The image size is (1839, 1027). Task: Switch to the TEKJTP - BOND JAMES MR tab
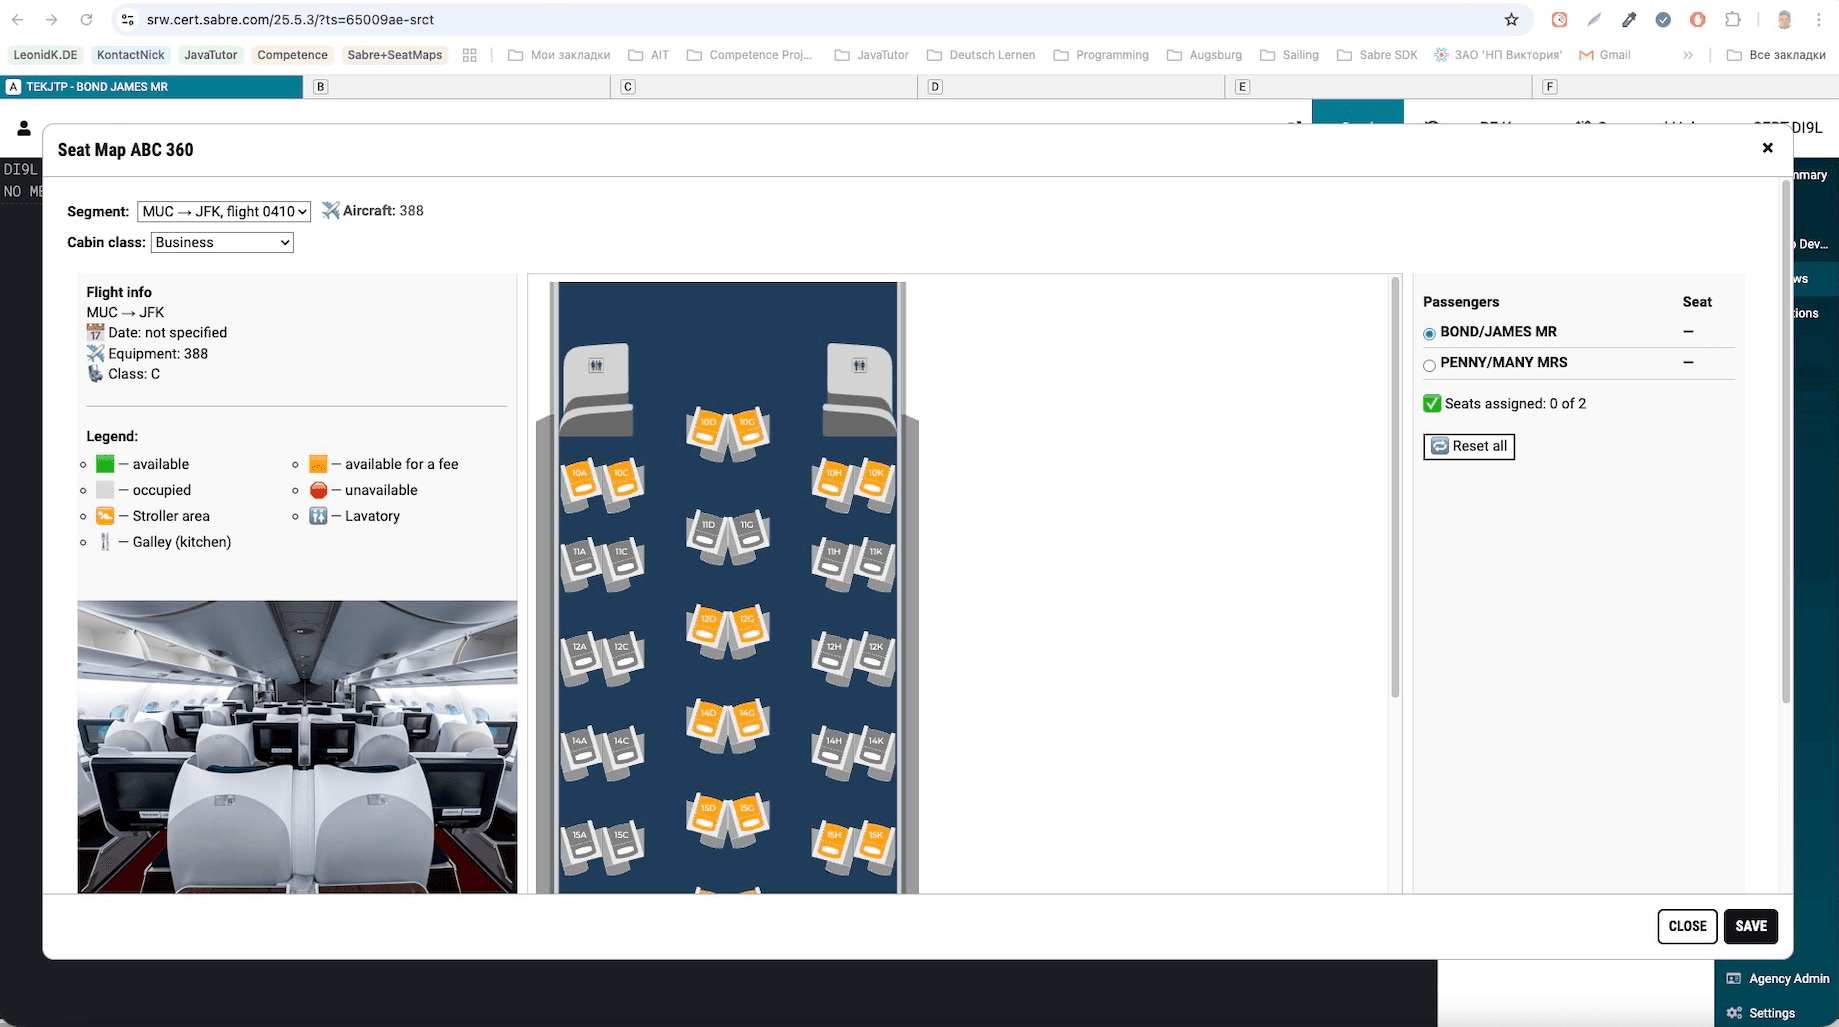[152, 87]
